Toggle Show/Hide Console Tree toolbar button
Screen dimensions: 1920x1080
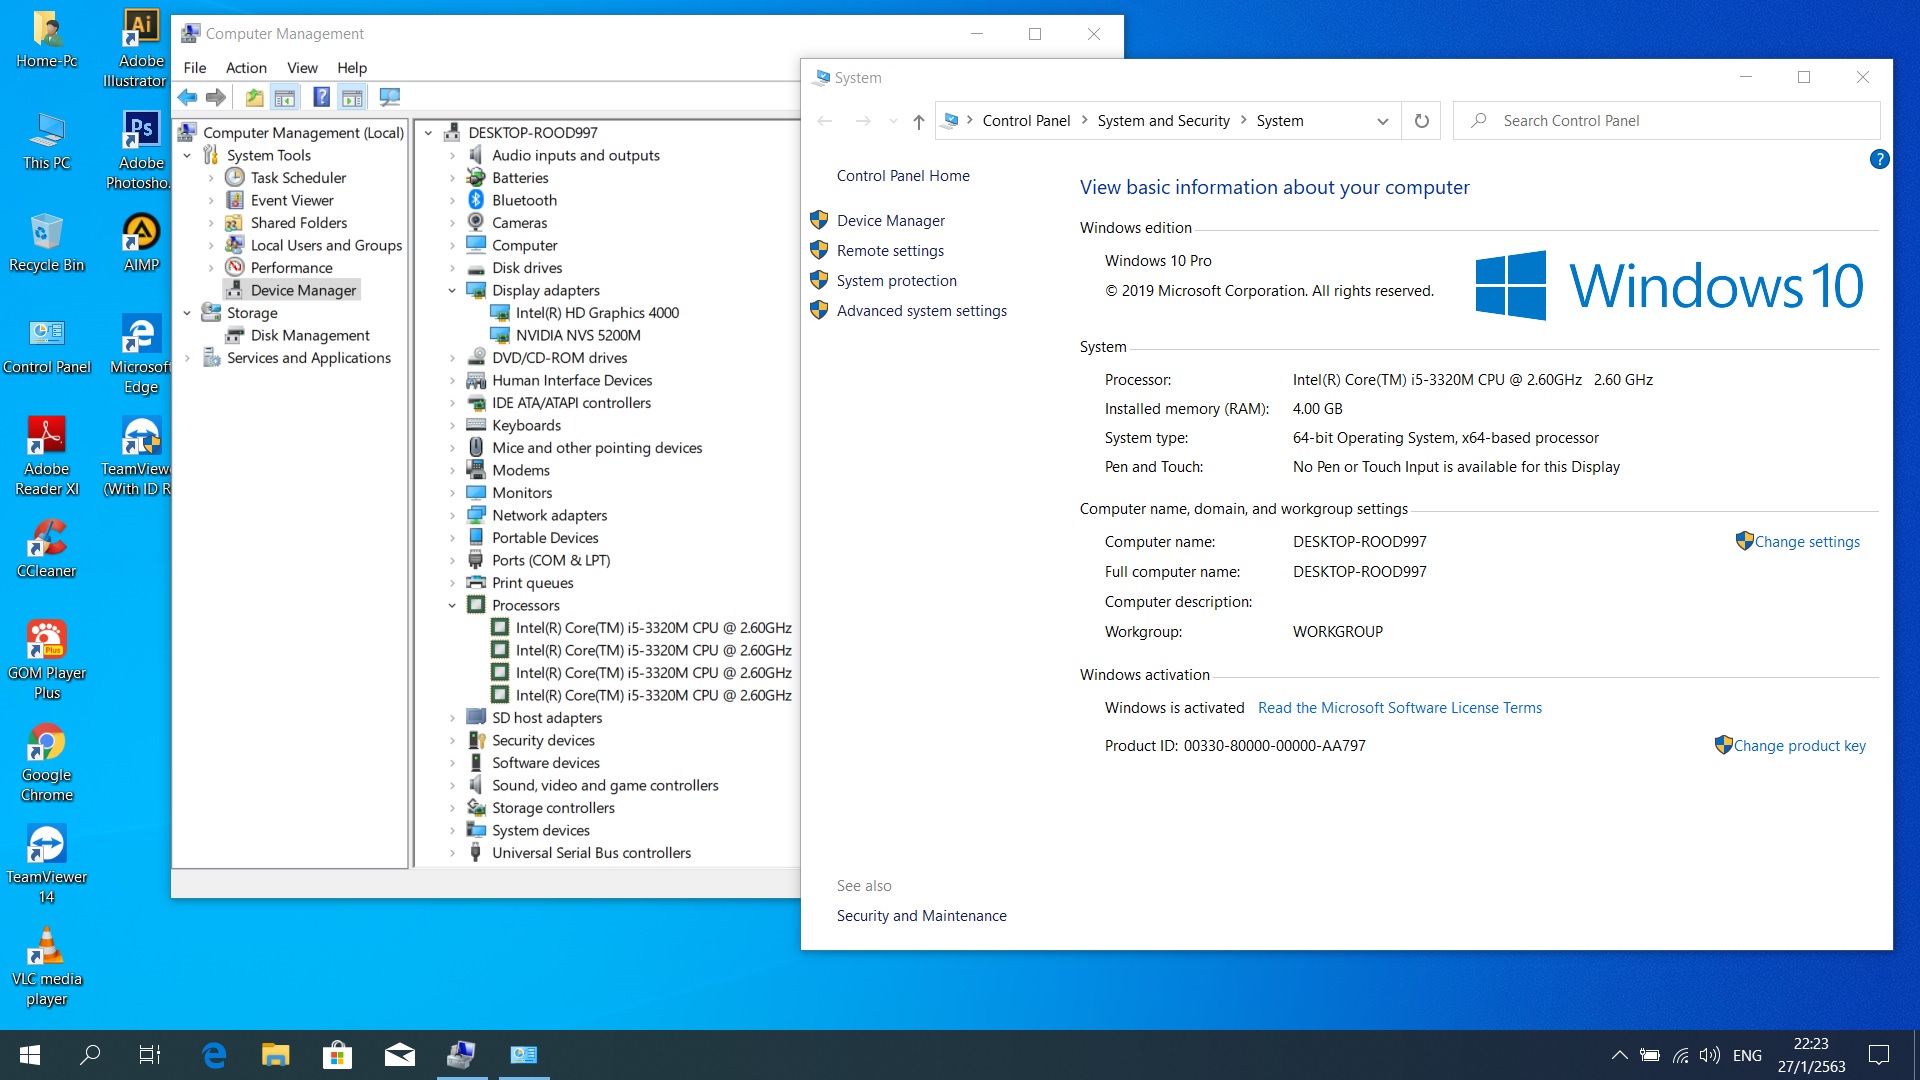point(285,97)
